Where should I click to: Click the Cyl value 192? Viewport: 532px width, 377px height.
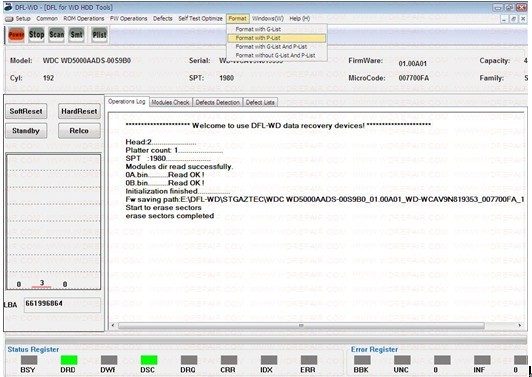point(48,78)
